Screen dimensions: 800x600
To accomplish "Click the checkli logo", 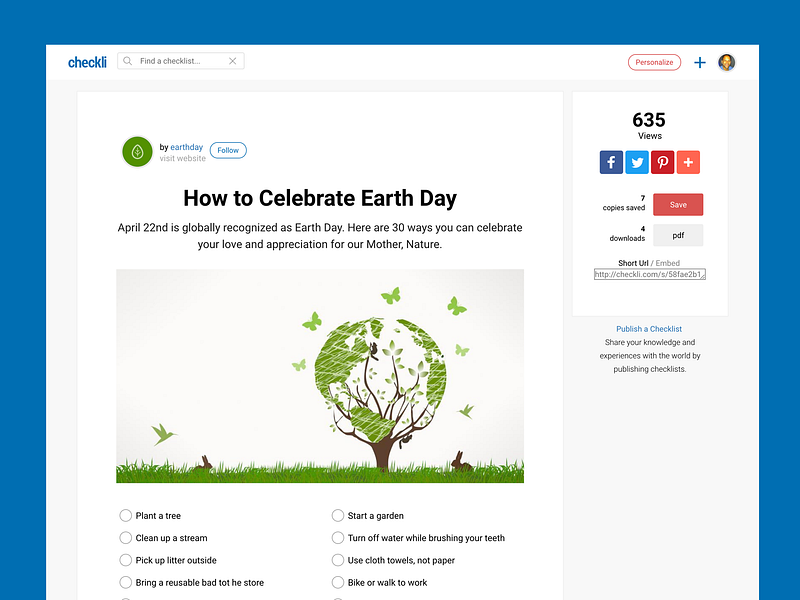I will (87, 62).
